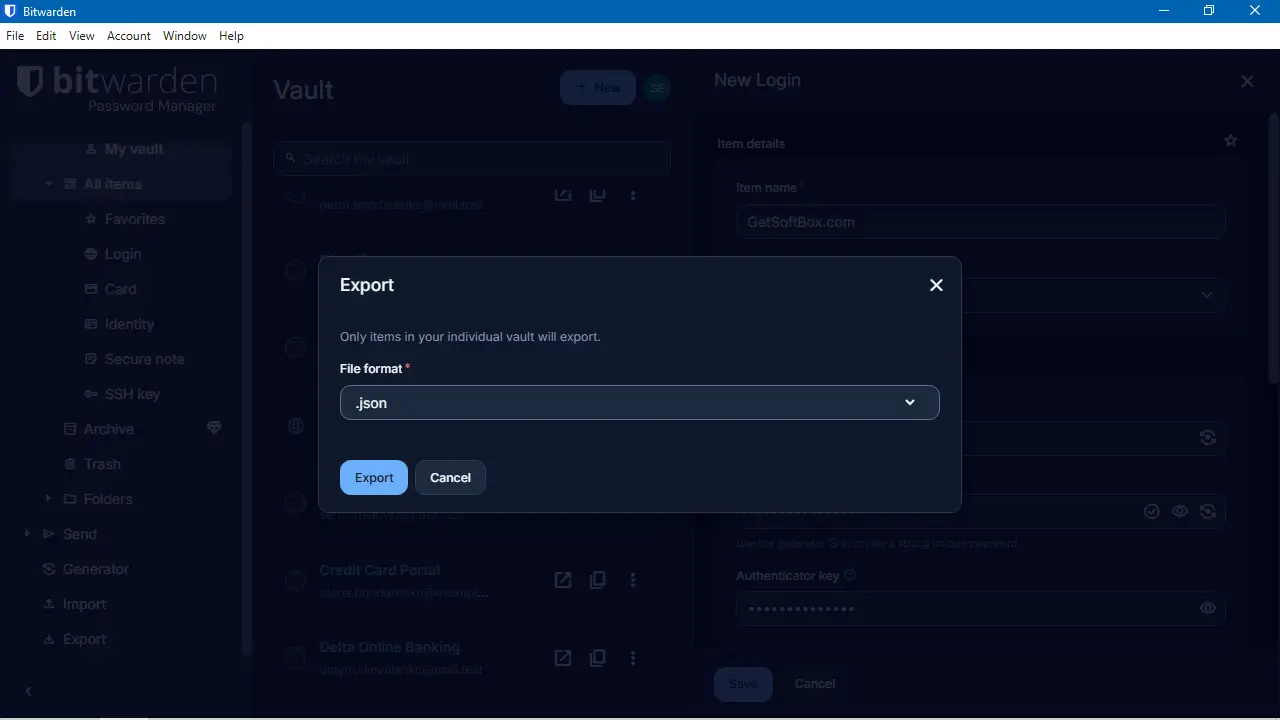Filter by the Login globe icon
Viewport: 1280px width, 720px height.
(92, 254)
